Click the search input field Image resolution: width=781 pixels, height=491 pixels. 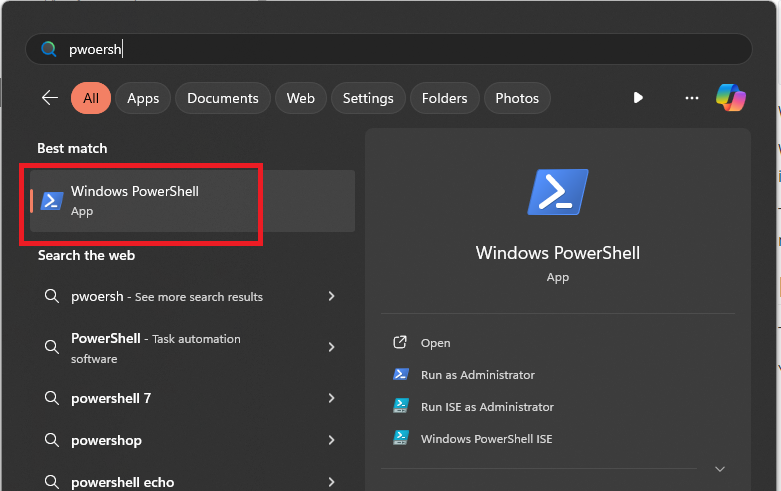pyautogui.click(x=400, y=49)
